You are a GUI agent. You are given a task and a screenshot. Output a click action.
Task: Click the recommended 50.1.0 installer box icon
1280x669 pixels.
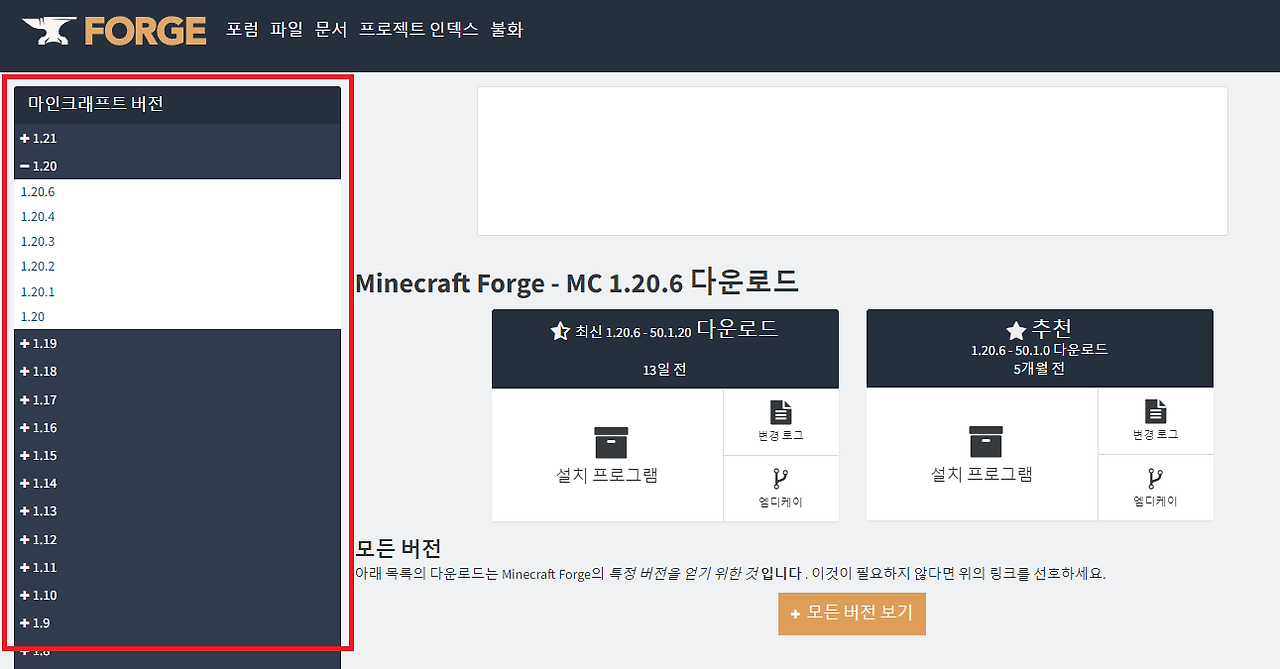985,442
